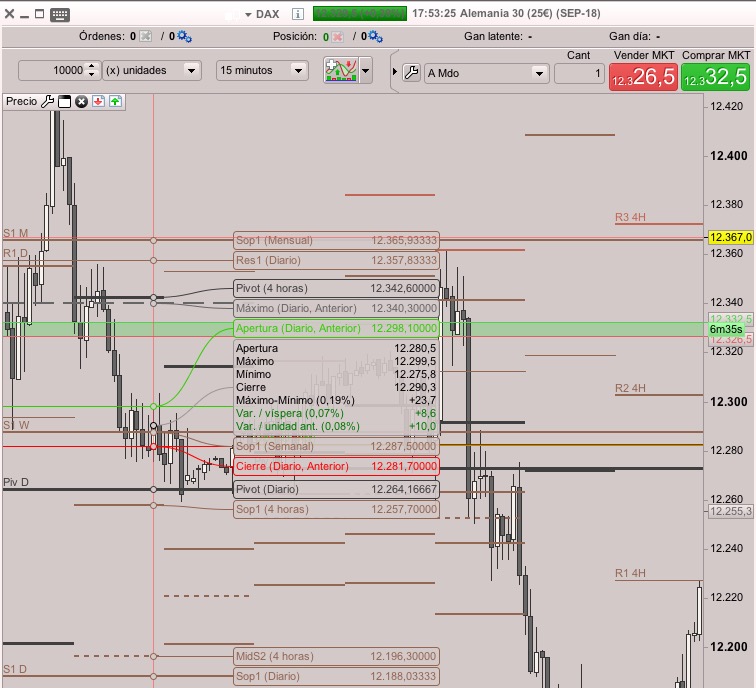Click the Cierre (Diario, Anterior) red label
The image size is (756, 688).
(x=336, y=466)
